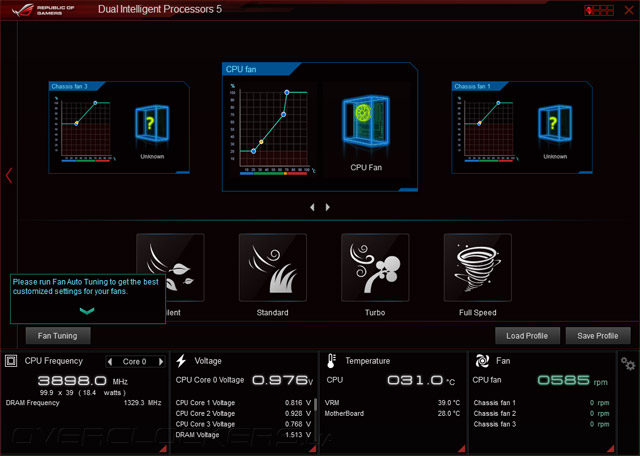
Task: Click the DRAM Voltage row
Action: tap(243, 435)
